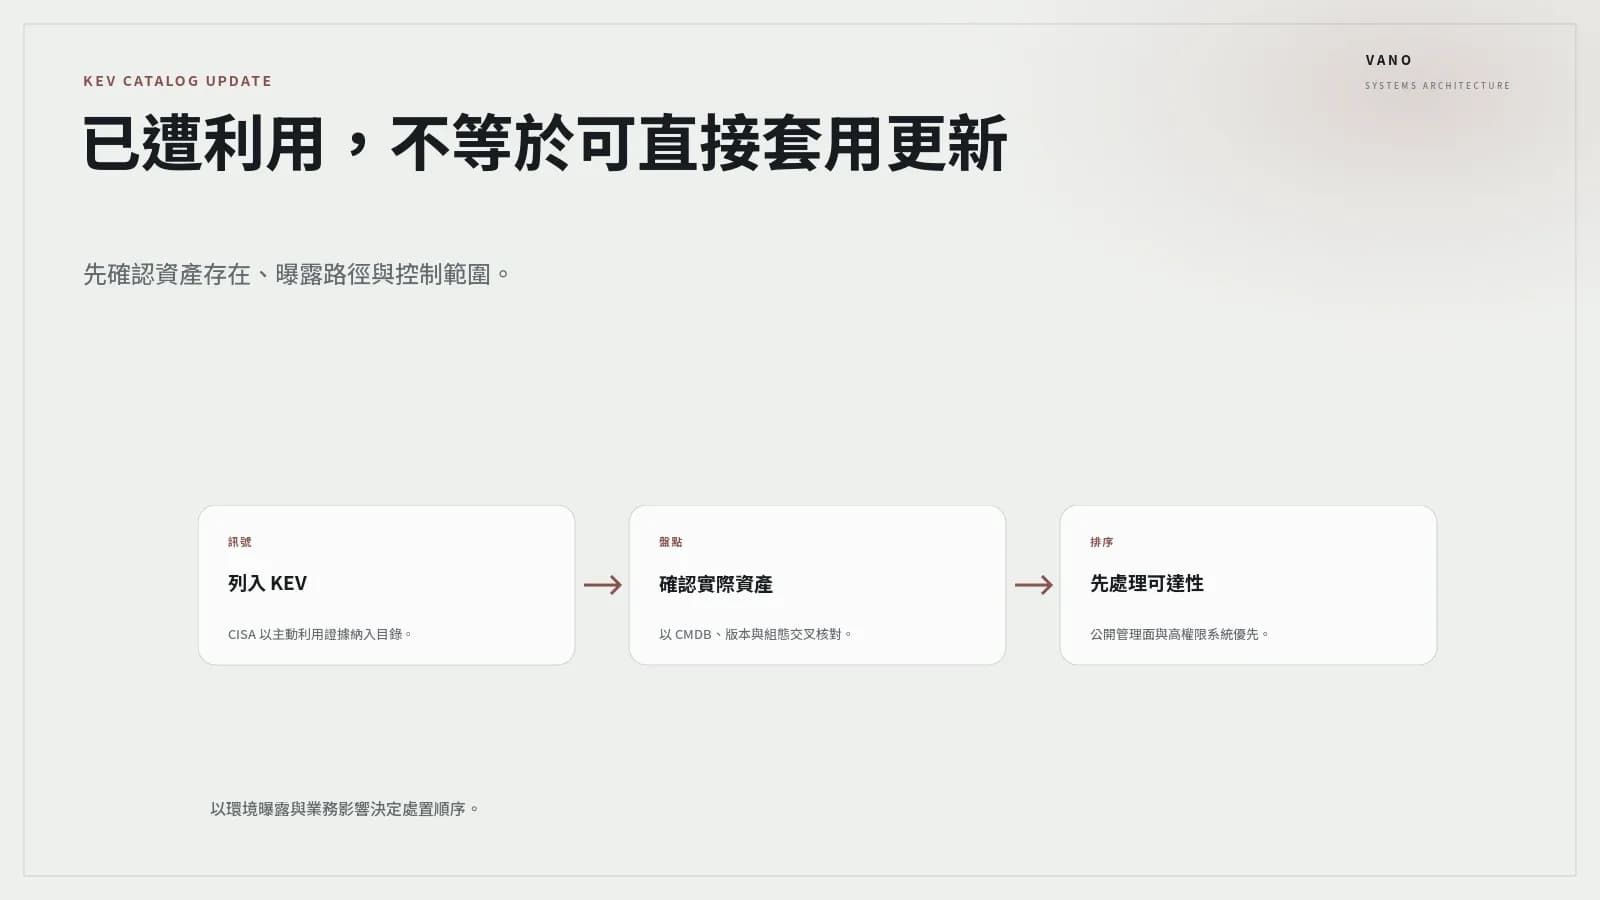
Task: Click the VANO brand name
Action: (x=1389, y=60)
